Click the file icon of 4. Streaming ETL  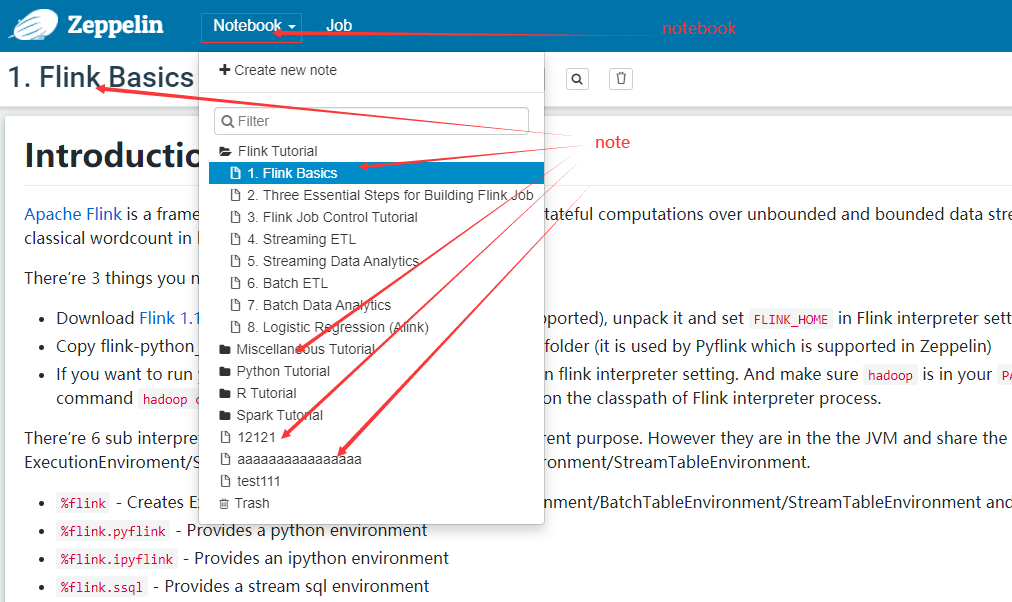(236, 239)
